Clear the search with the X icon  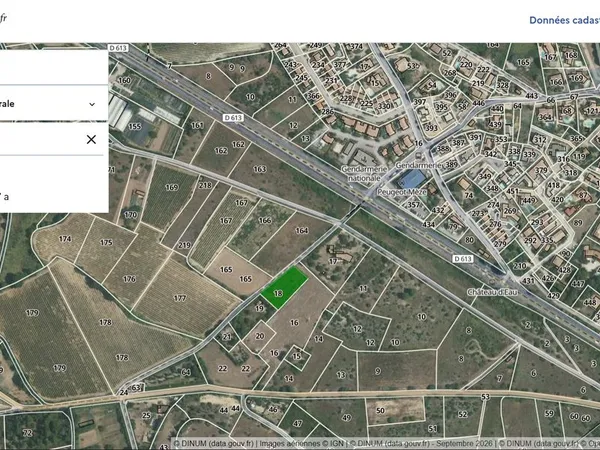[x=91, y=139]
